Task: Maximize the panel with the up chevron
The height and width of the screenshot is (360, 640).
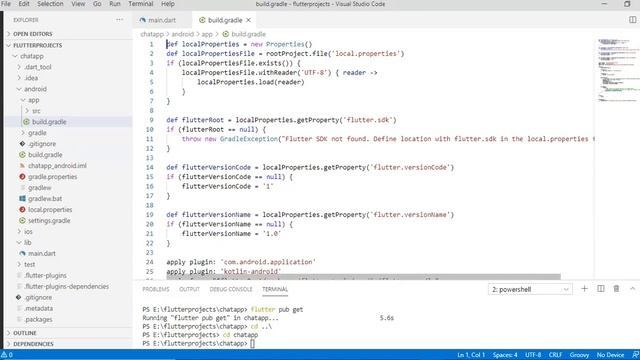Action: pos(632,289)
